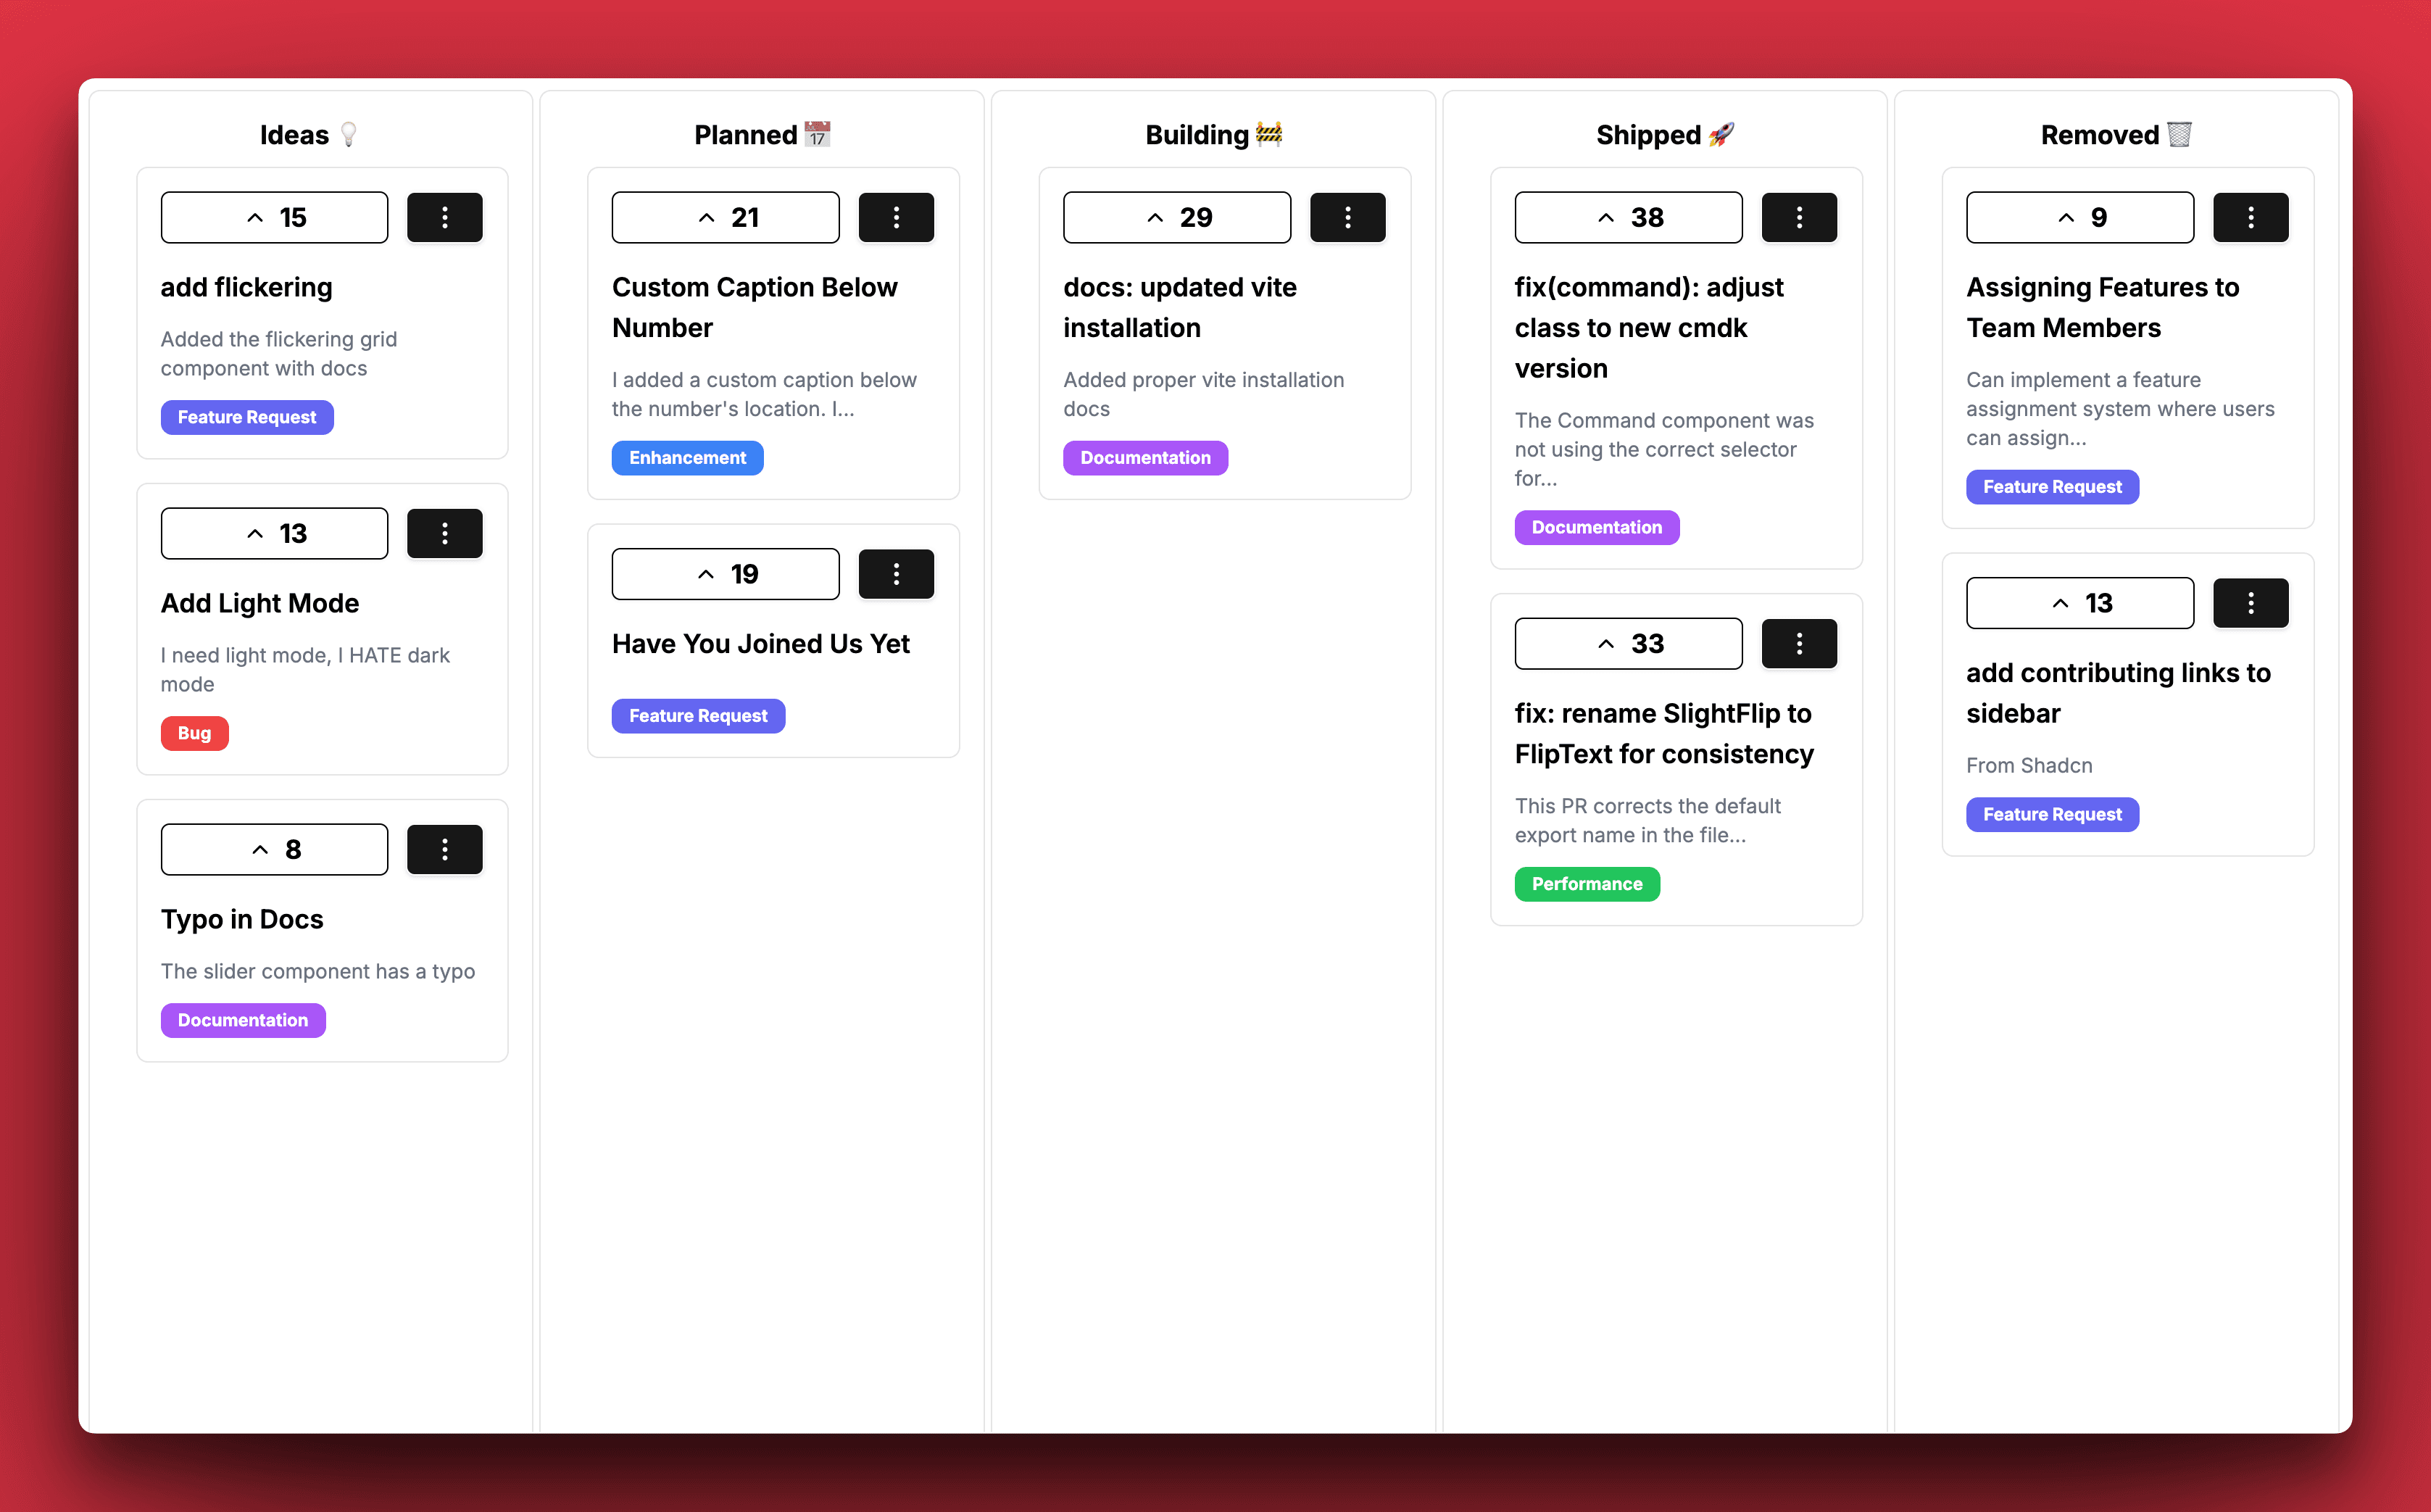
Task: Click the Feature Request tag on add flickering
Action: point(246,416)
